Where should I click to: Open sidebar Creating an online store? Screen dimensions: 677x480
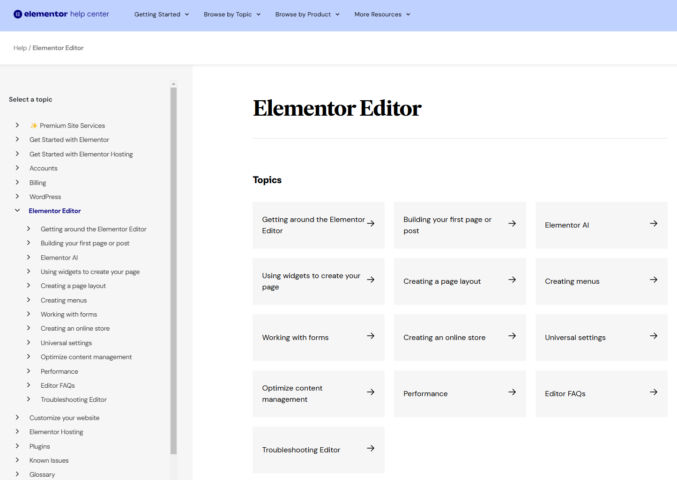(x=75, y=328)
